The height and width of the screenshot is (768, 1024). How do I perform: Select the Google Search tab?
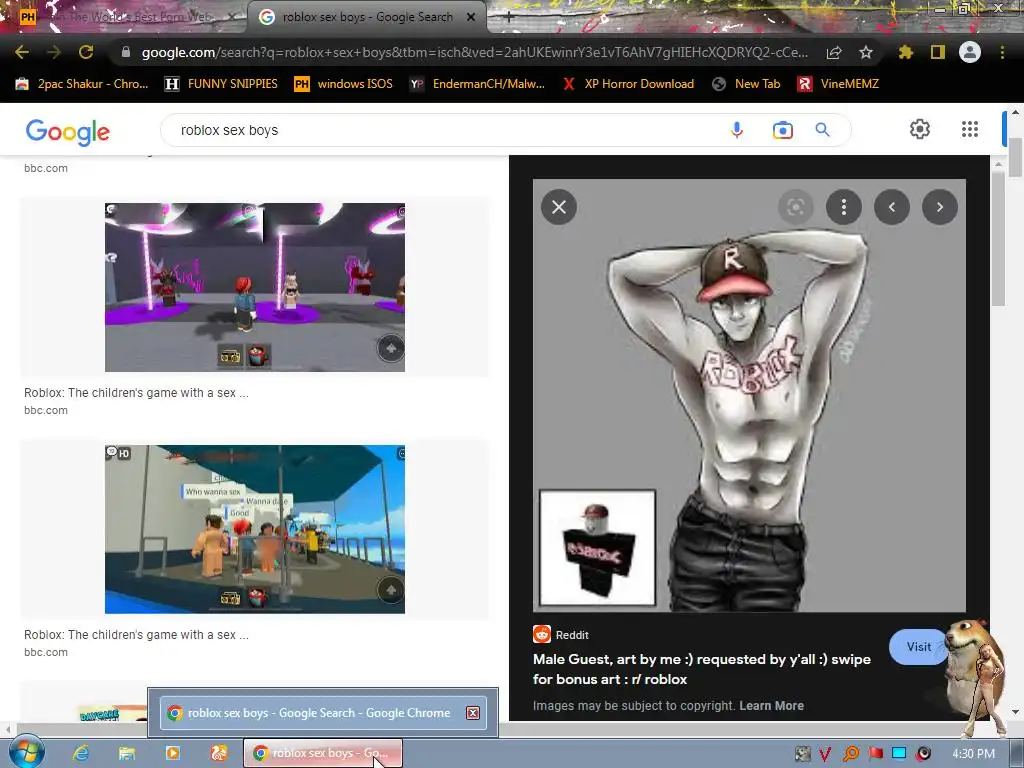click(x=366, y=17)
